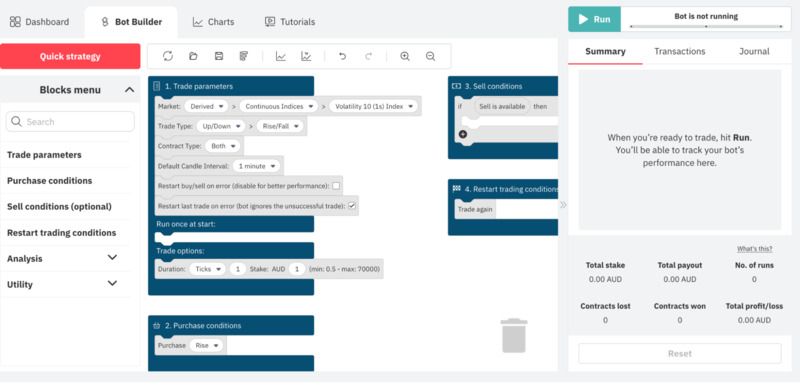Click the Quick strategy button

click(70, 56)
